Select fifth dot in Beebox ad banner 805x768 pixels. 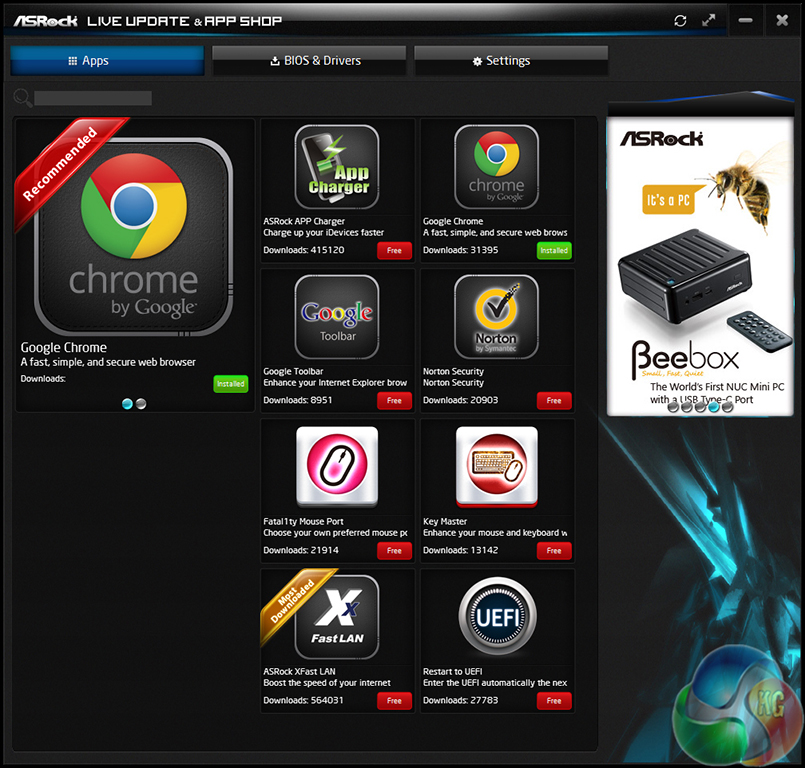727,407
